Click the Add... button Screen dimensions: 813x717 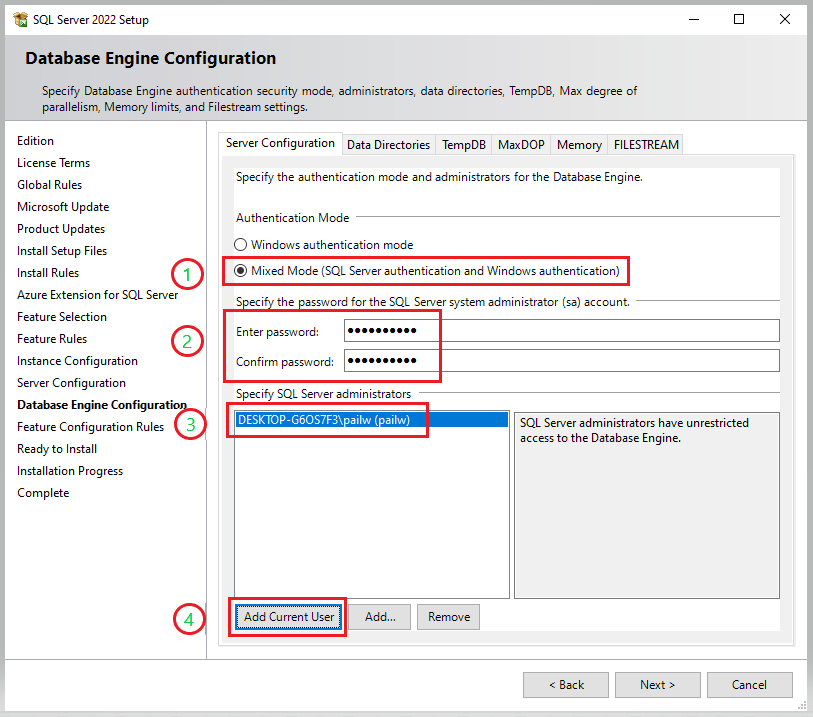coord(380,617)
